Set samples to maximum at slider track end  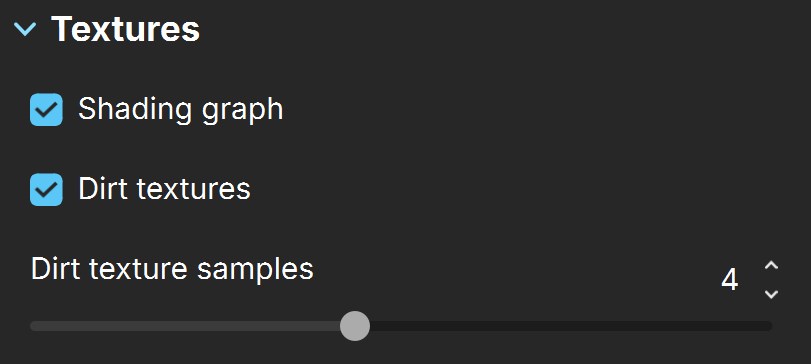click(x=769, y=326)
